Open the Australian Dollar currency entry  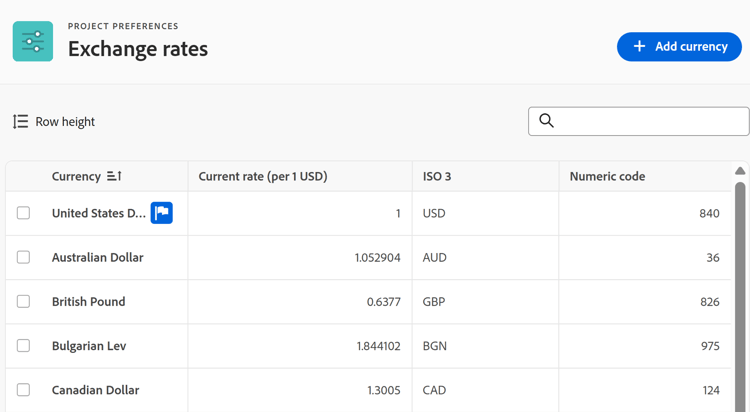pos(98,257)
